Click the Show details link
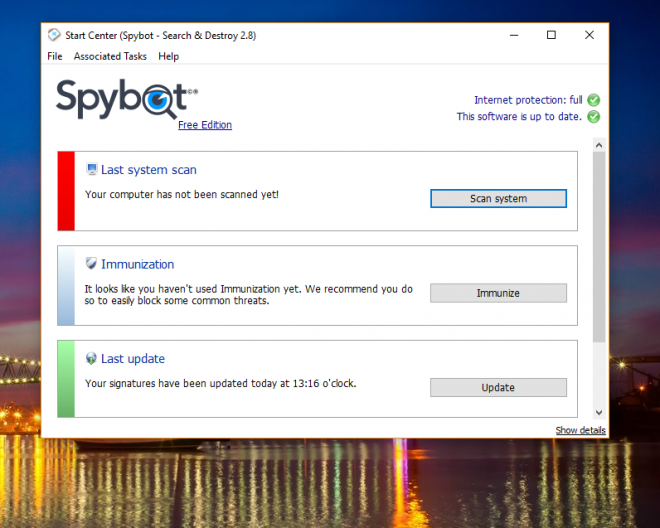Image resolution: width=660 pixels, height=528 pixels. pyautogui.click(x=580, y=430)
